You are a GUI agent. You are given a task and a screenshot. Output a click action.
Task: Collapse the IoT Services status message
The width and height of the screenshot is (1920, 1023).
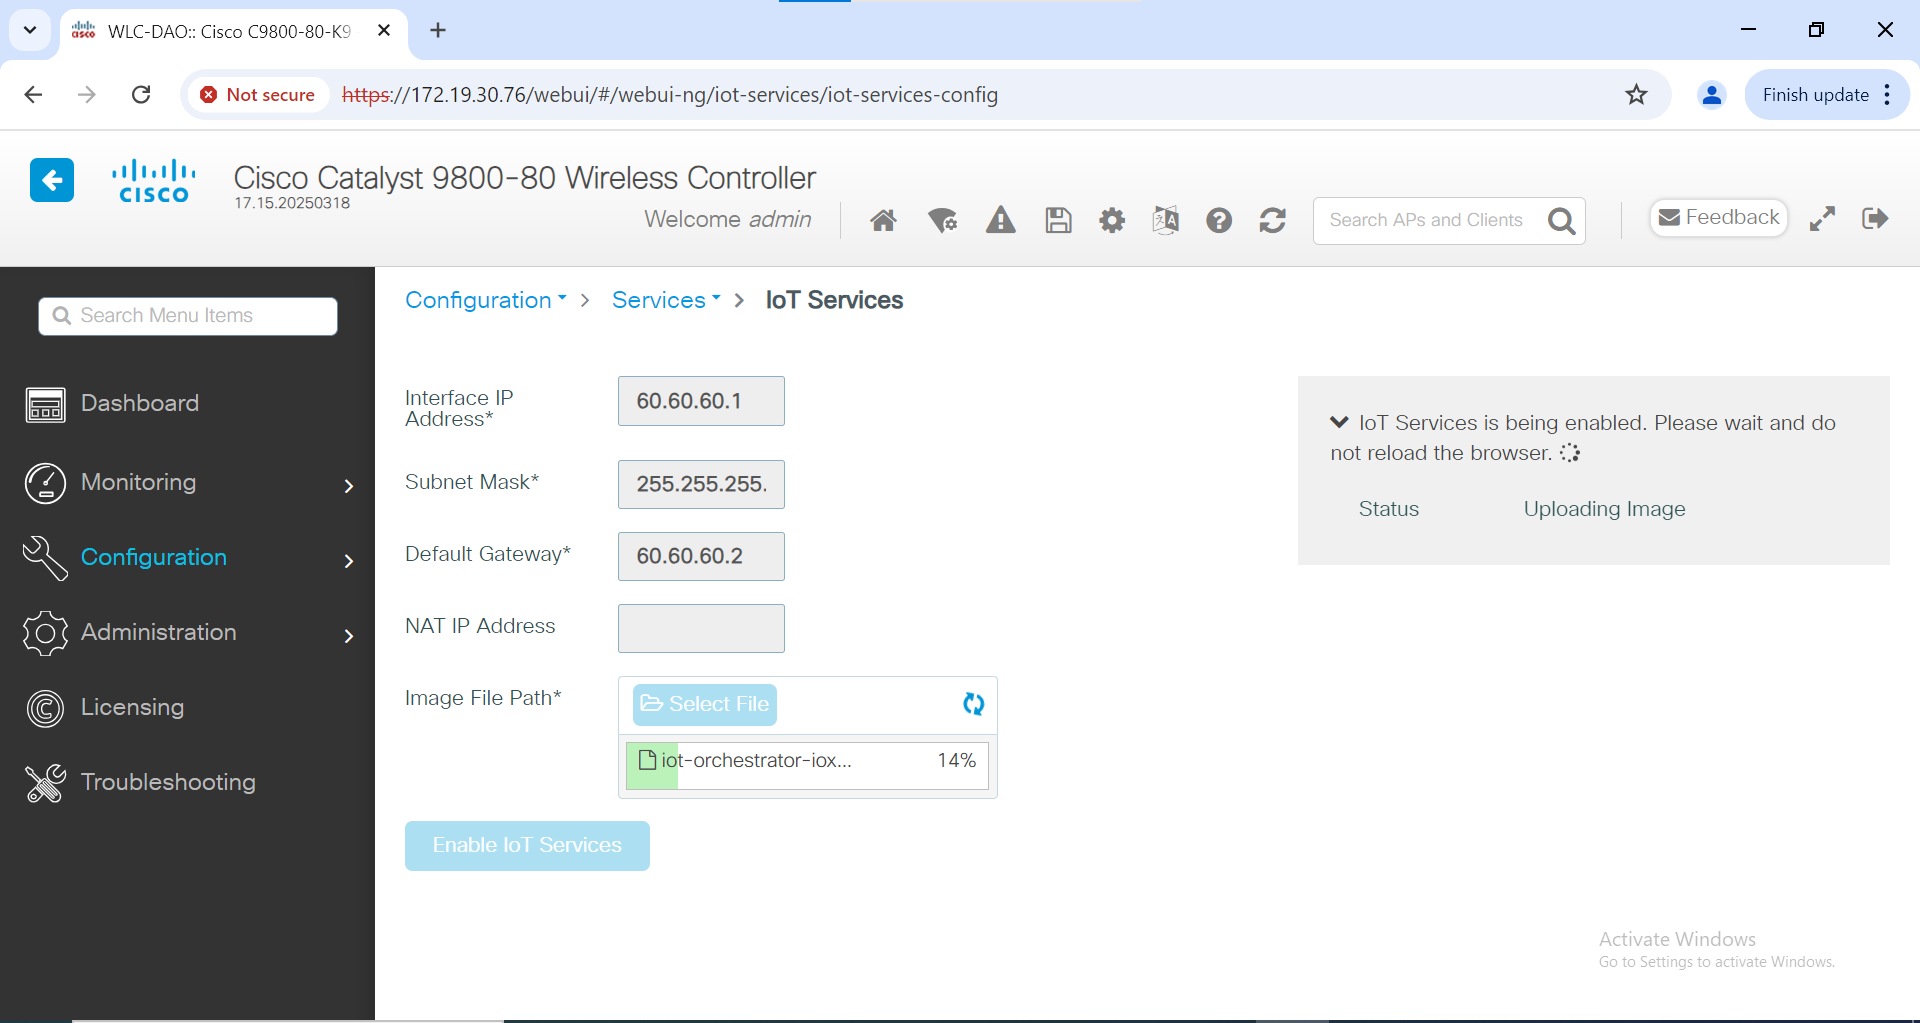1339,422
